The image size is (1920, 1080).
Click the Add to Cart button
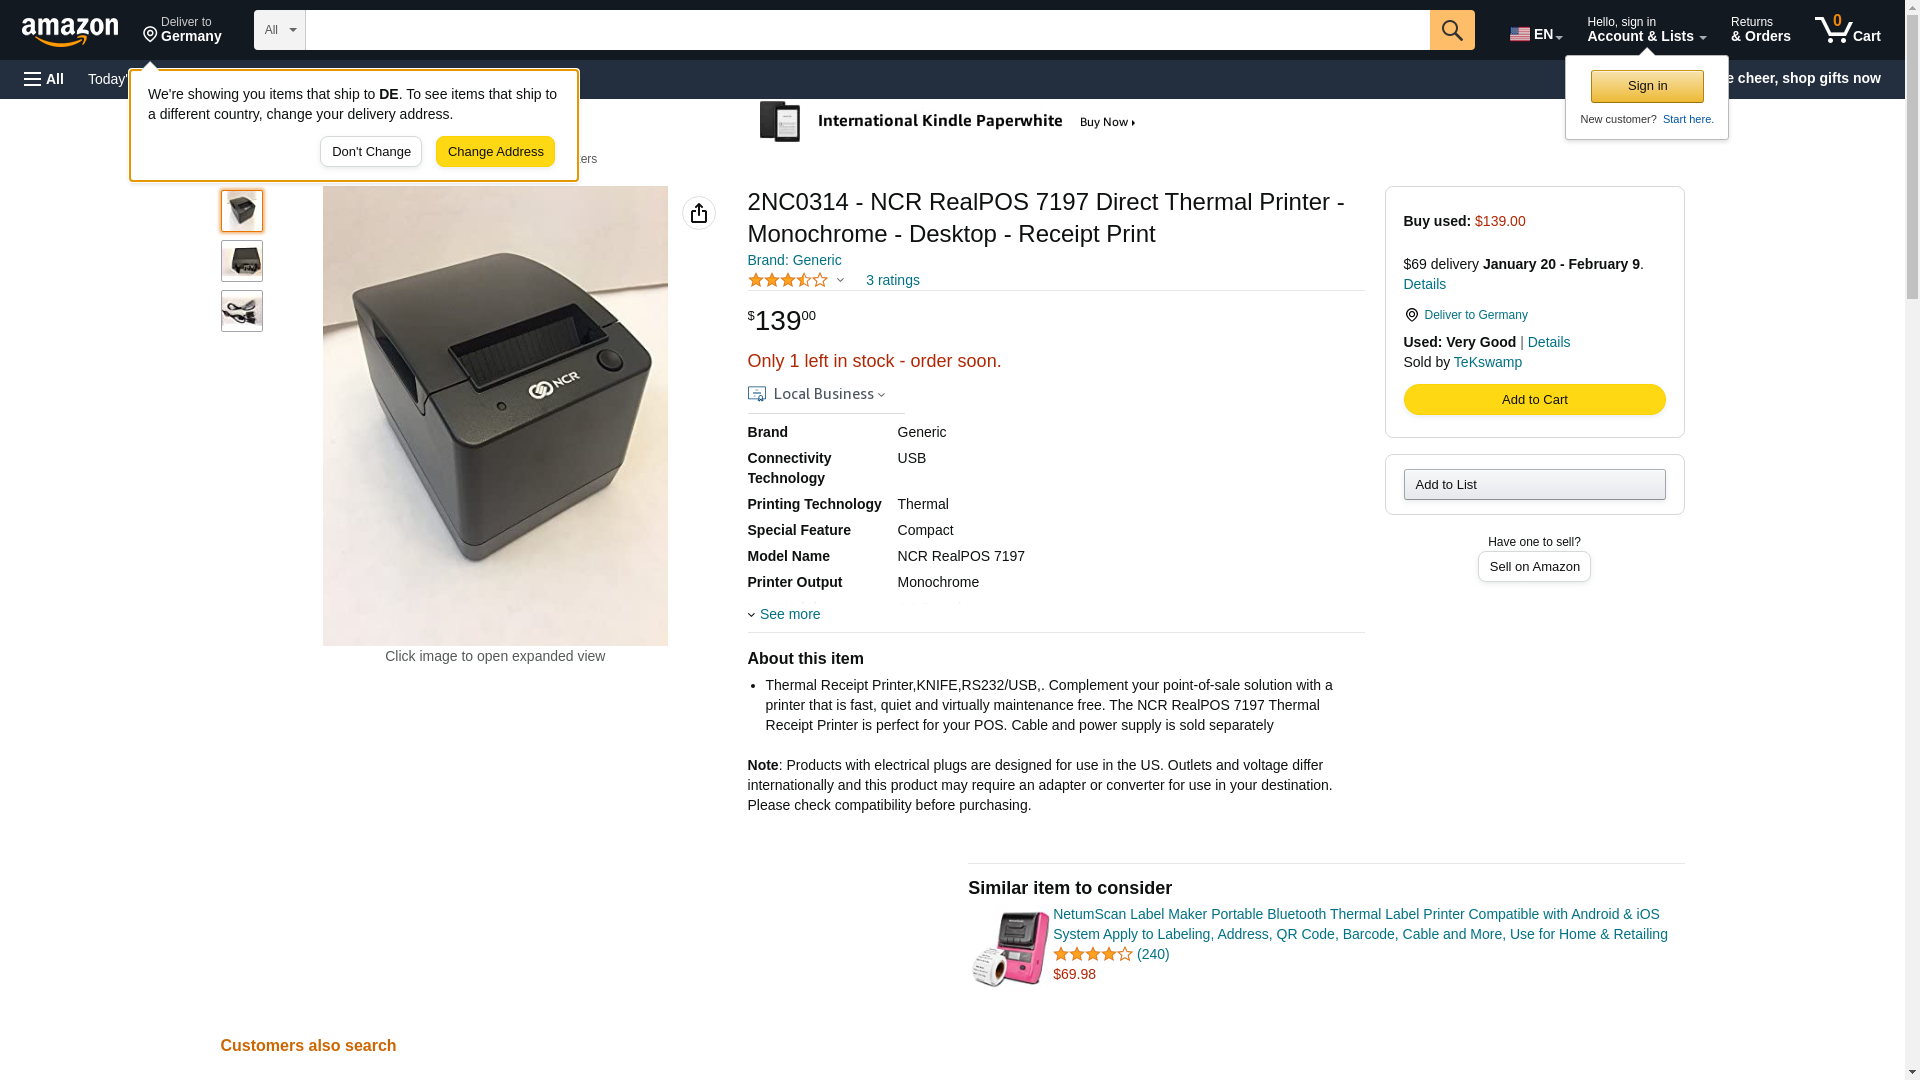coord(1533,400)
